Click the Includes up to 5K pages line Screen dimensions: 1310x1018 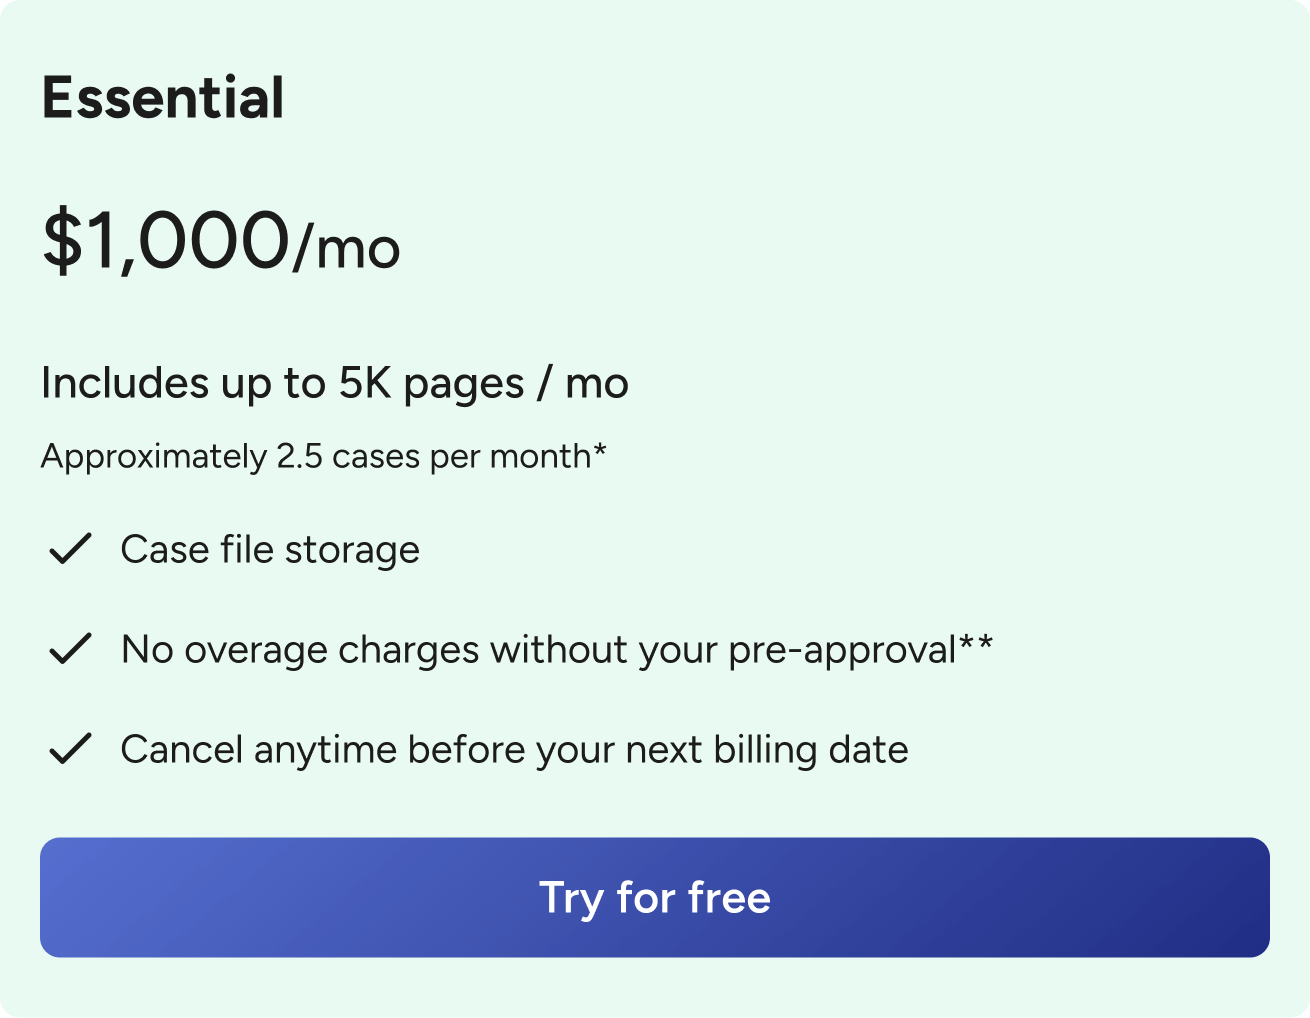tap(335, 384)
